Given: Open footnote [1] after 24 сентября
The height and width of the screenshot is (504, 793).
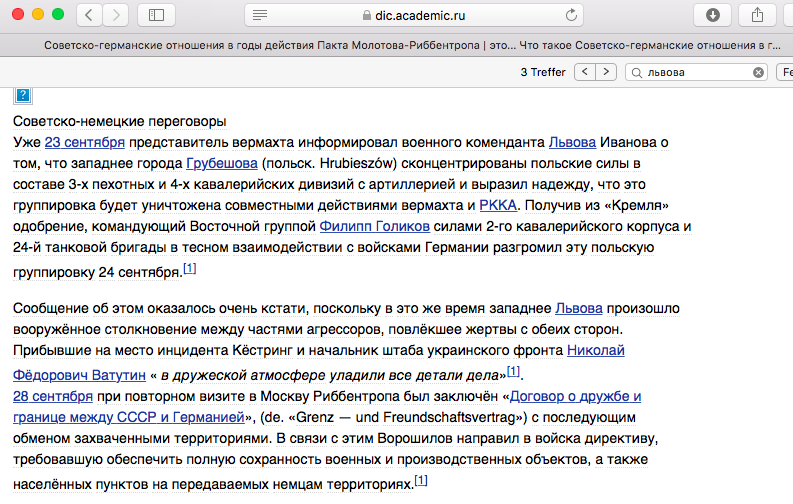Looking at the screenshot, I should (190, 268).
